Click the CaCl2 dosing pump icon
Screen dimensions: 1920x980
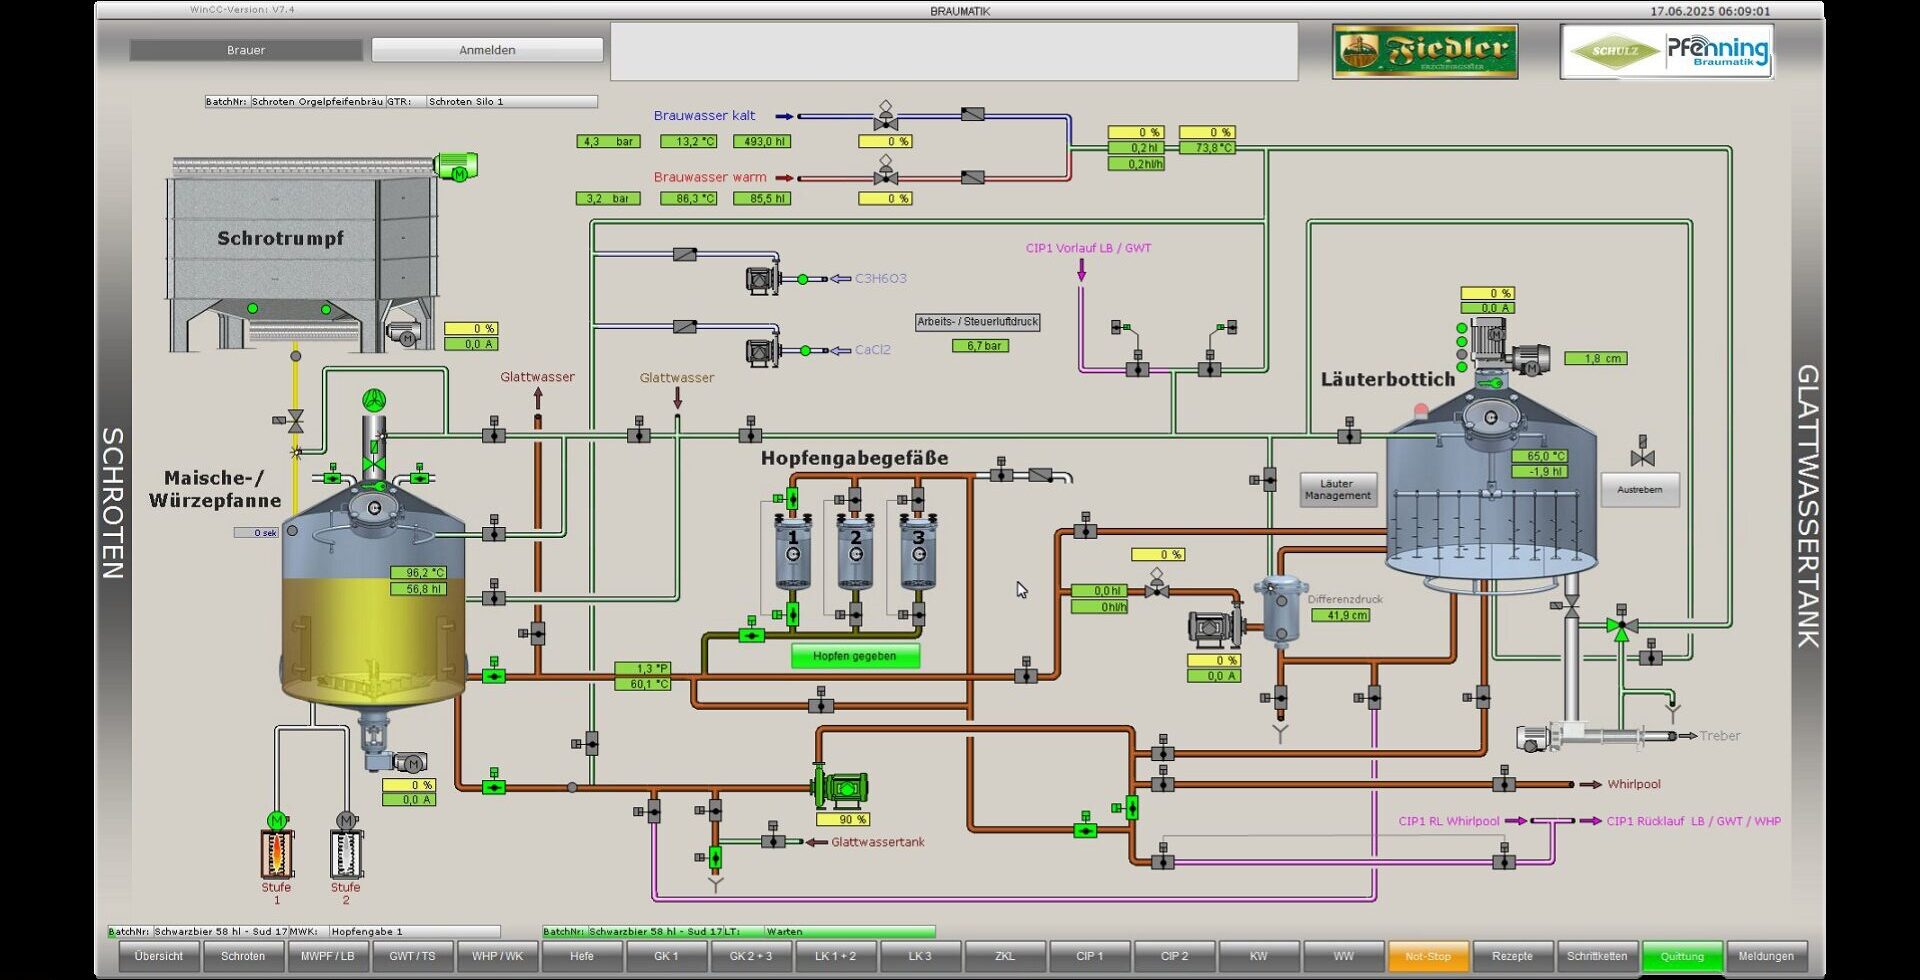(762, 350)
